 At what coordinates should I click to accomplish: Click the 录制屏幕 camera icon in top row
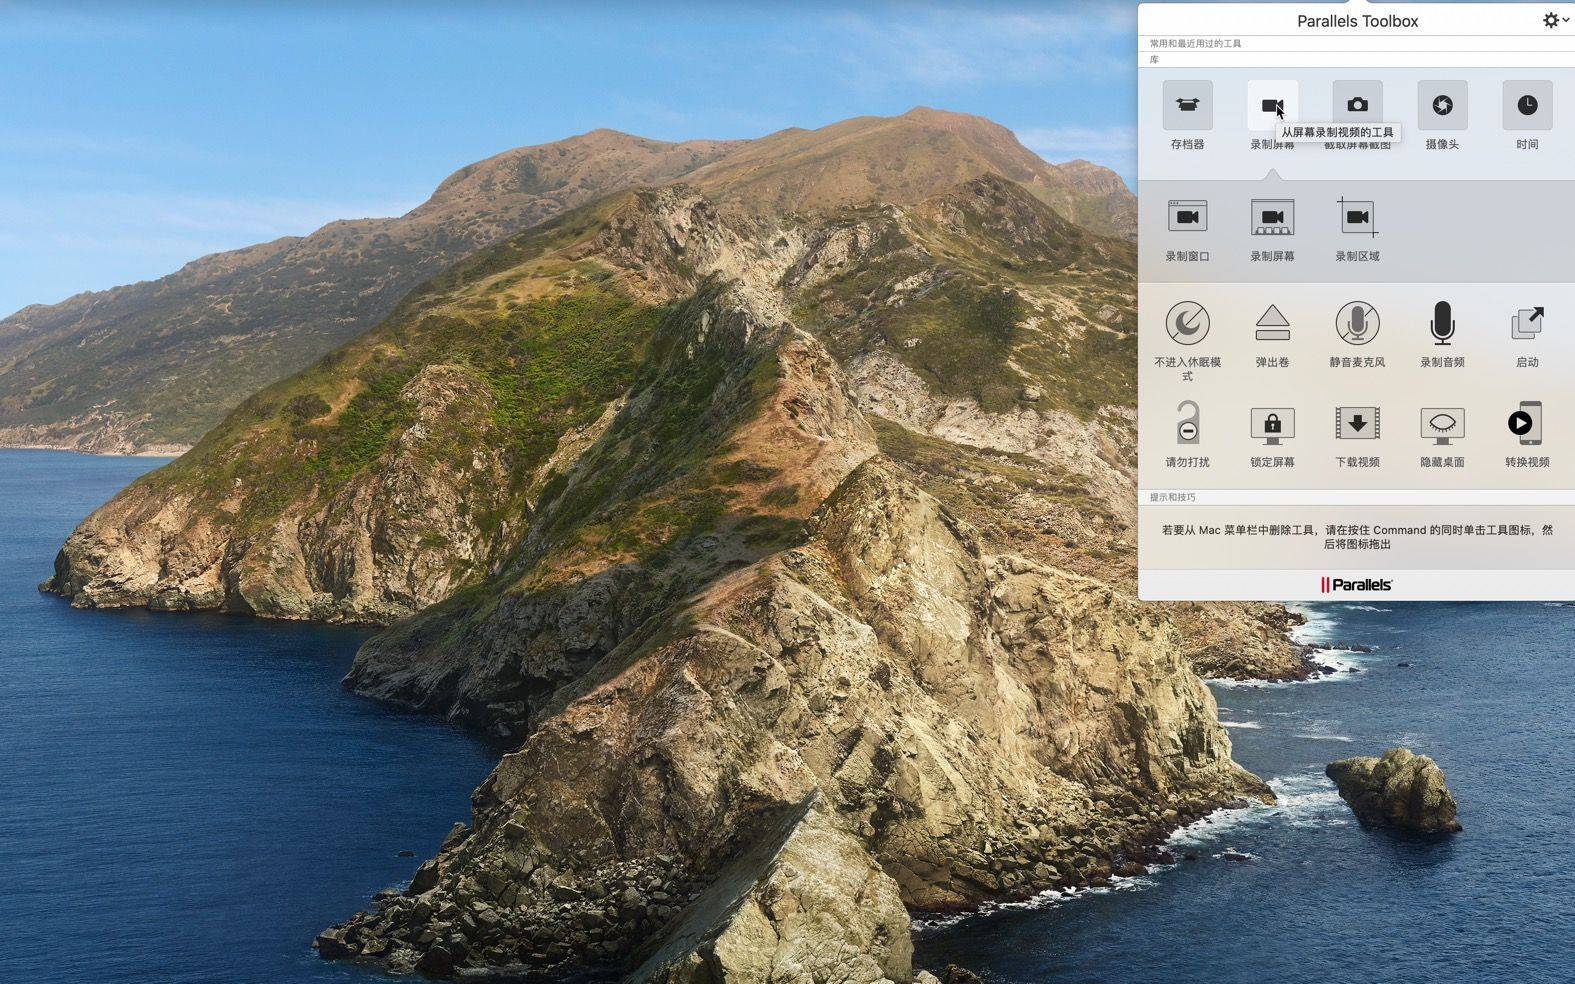(x=1271, y=105)
